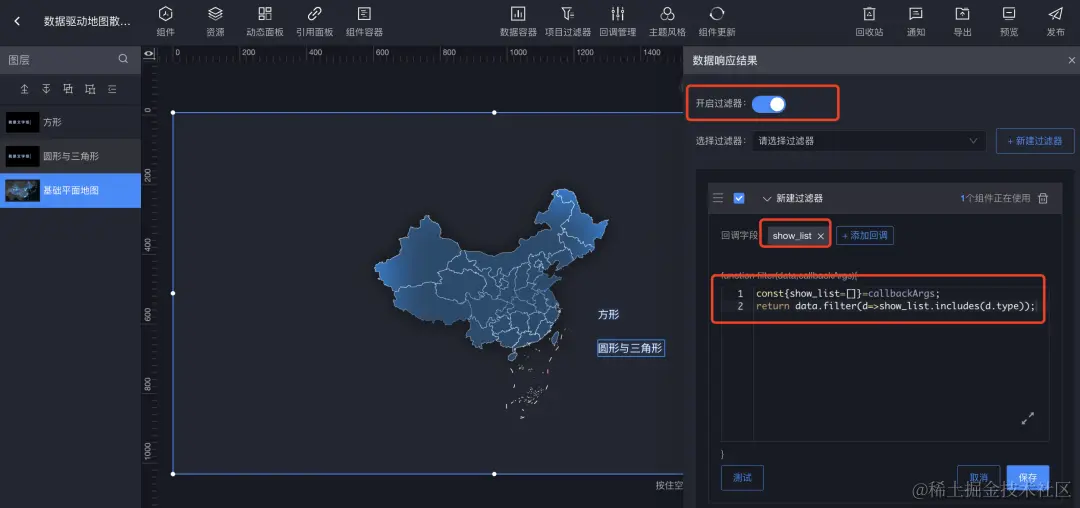1080x508 pixels.
Task: Click the 保存 save button
Action: tap(1028, 477)
